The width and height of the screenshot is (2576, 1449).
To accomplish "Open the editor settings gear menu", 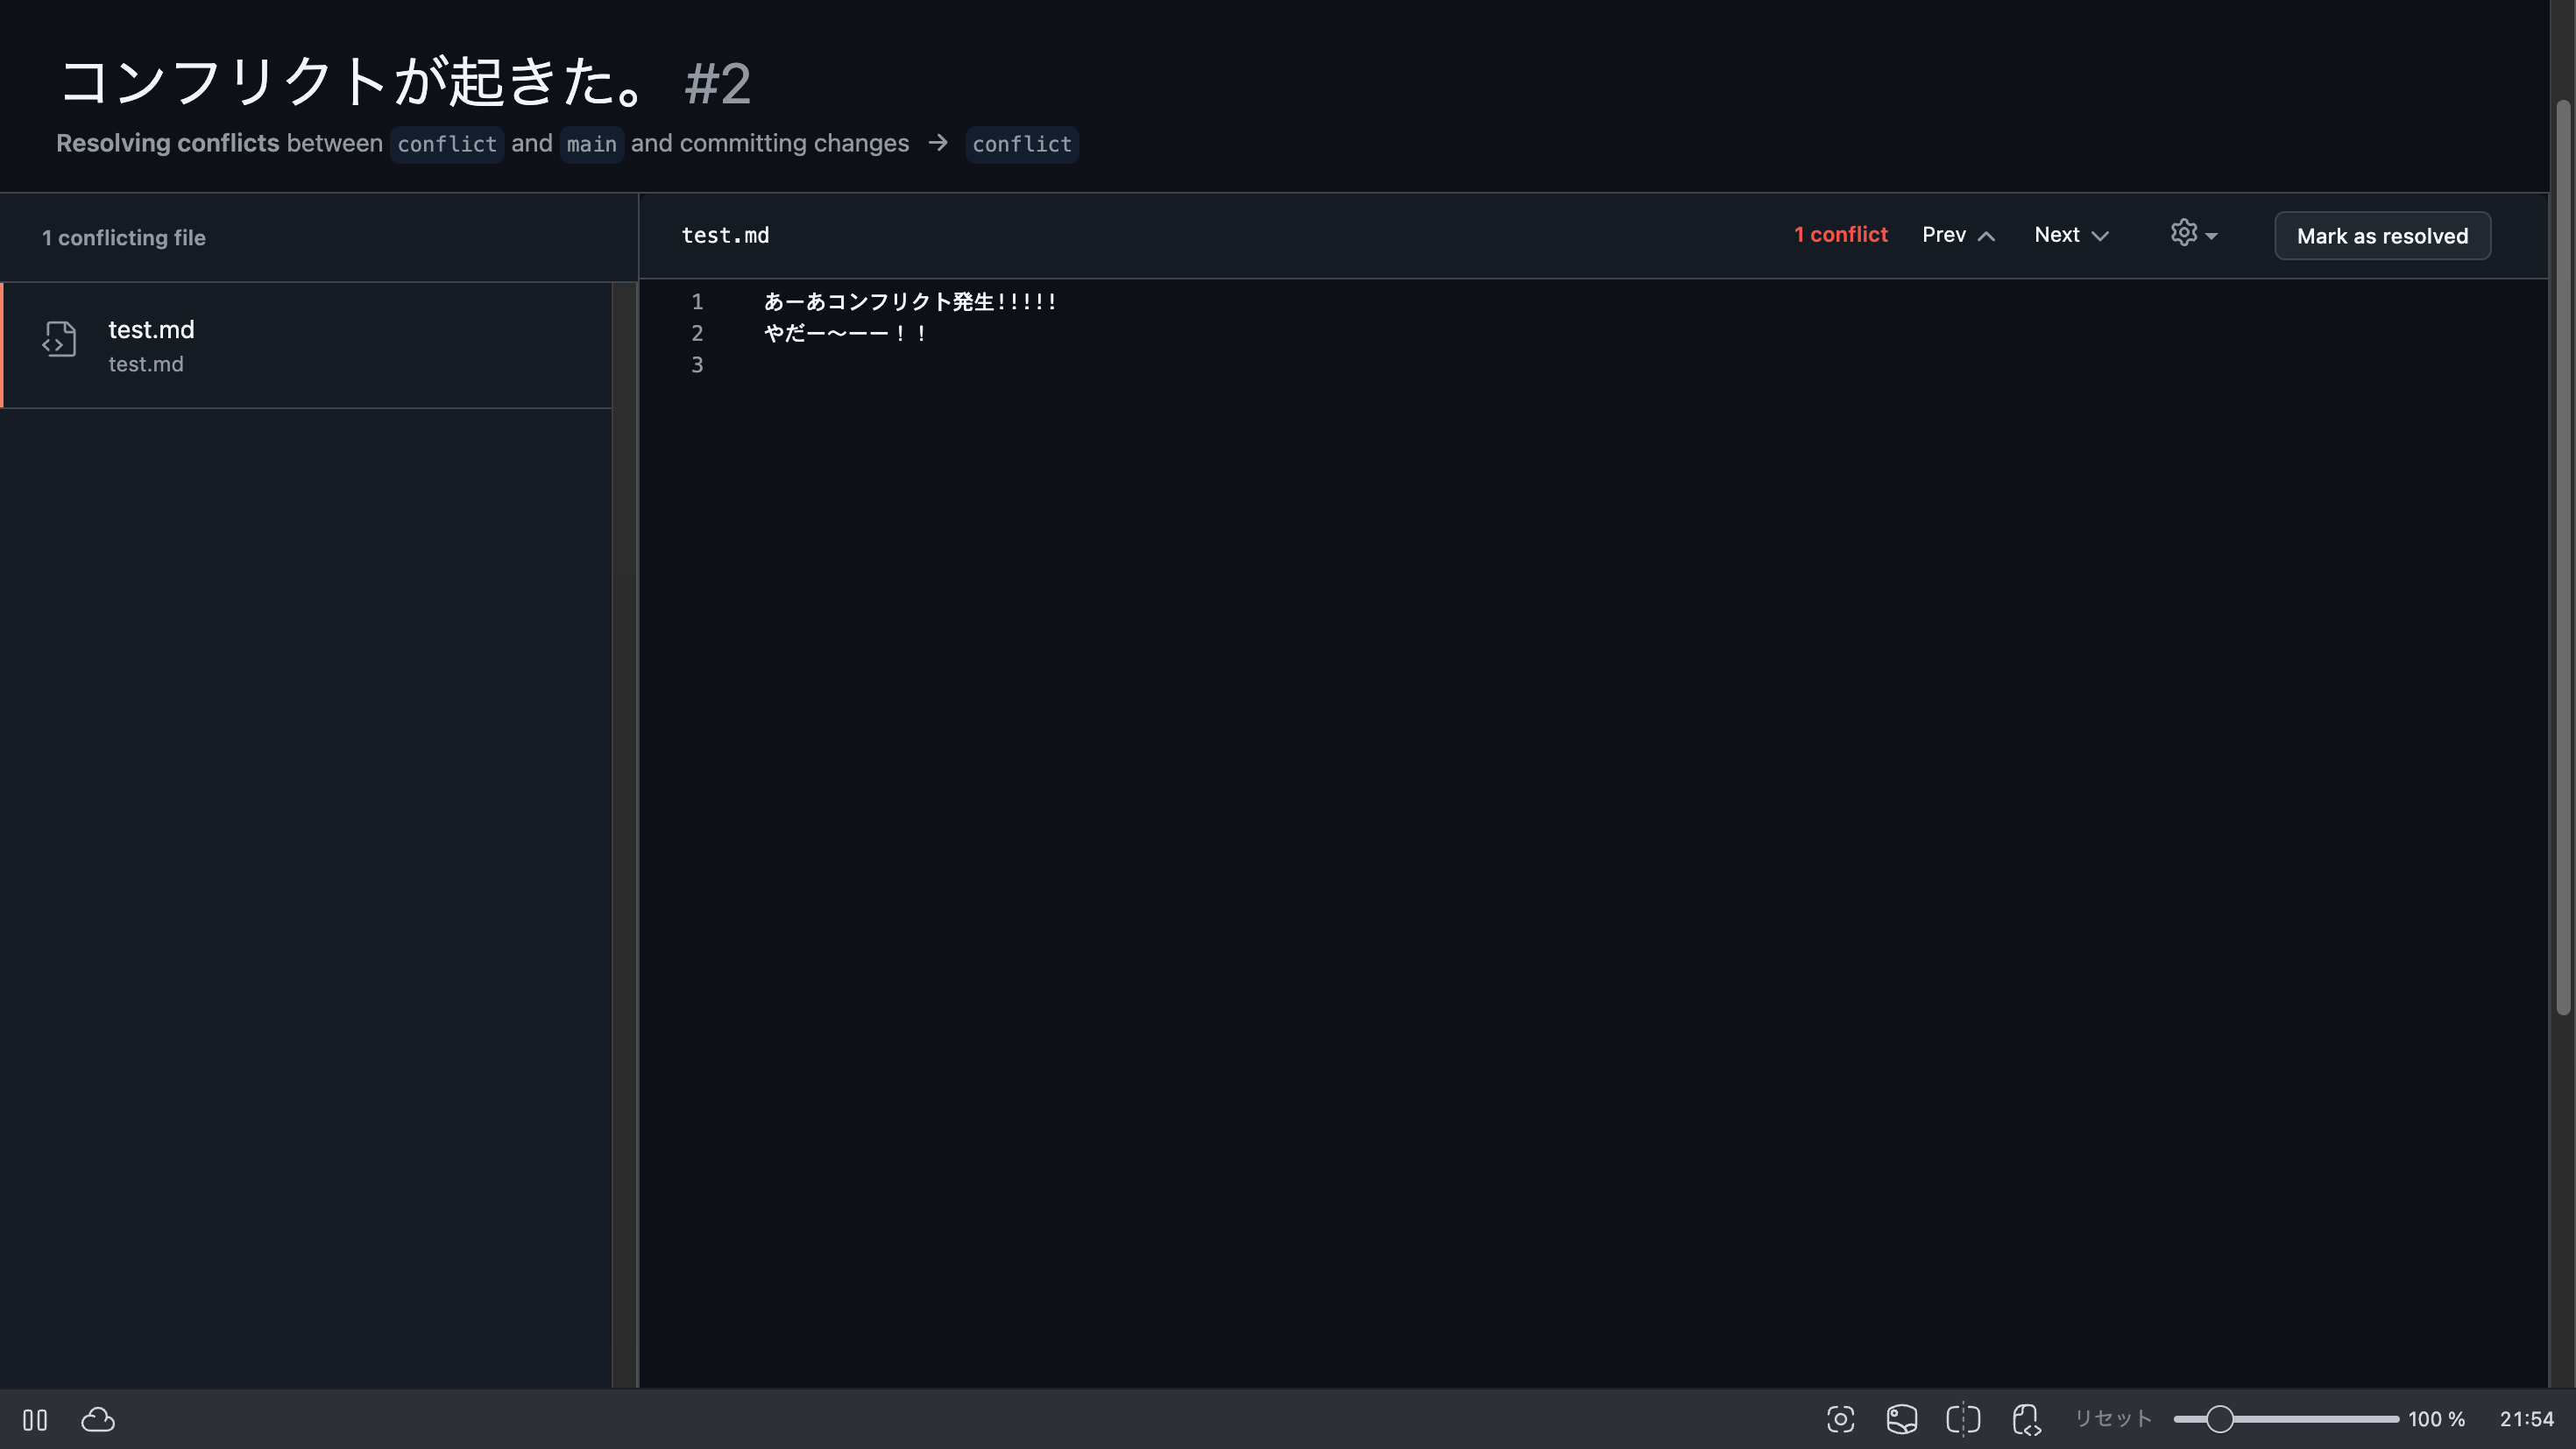I will coord(2194,234).
